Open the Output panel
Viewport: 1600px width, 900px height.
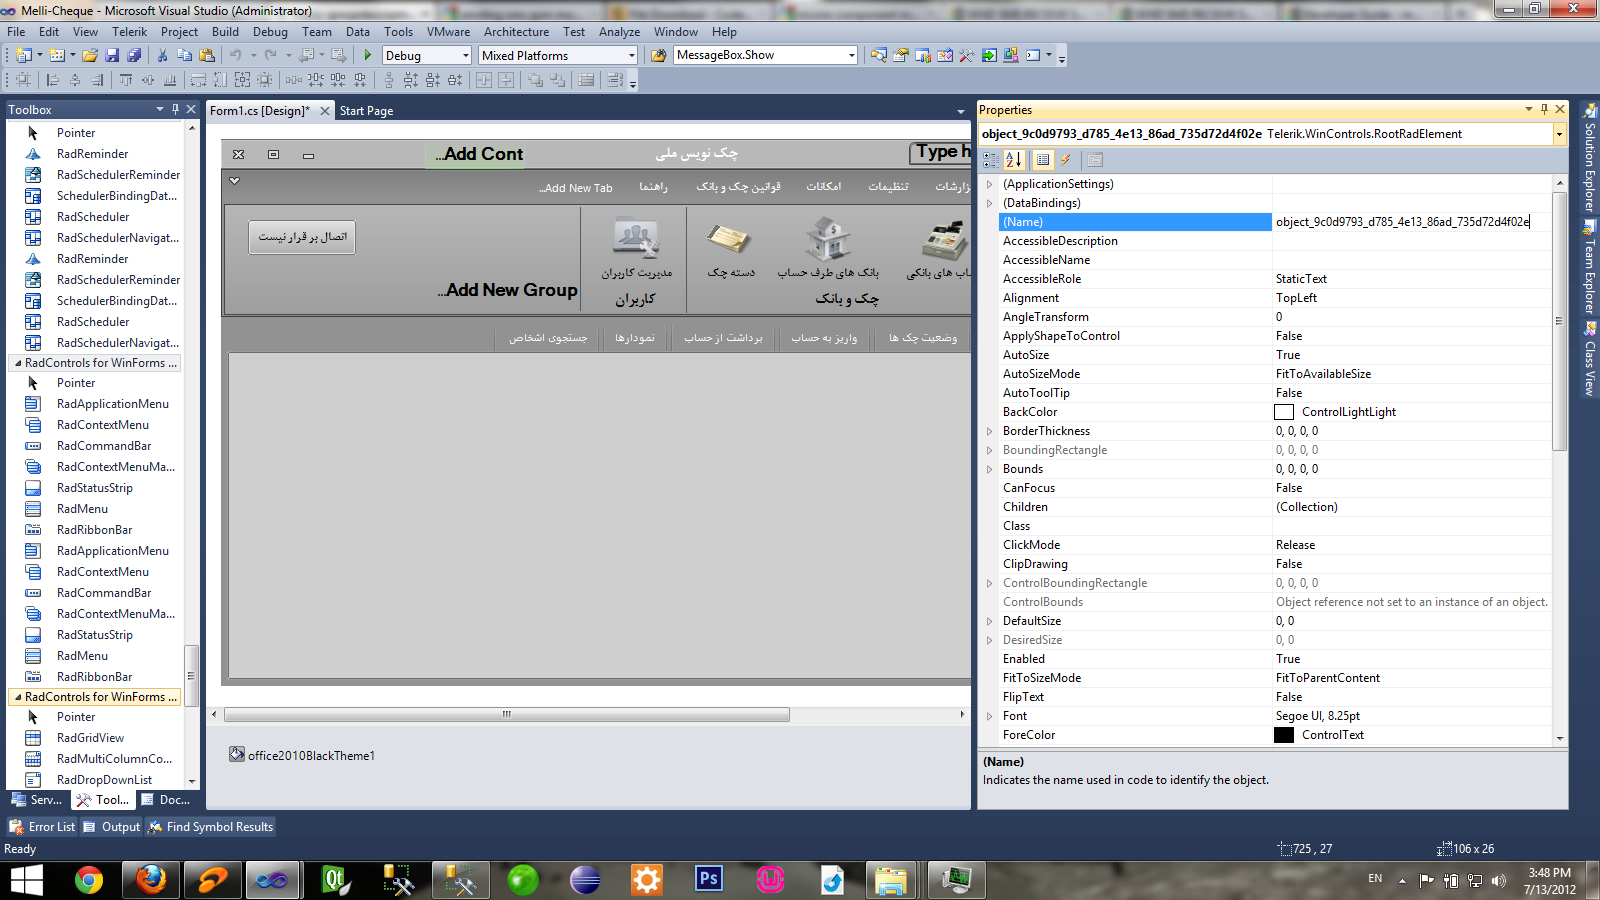pos(112,827)
